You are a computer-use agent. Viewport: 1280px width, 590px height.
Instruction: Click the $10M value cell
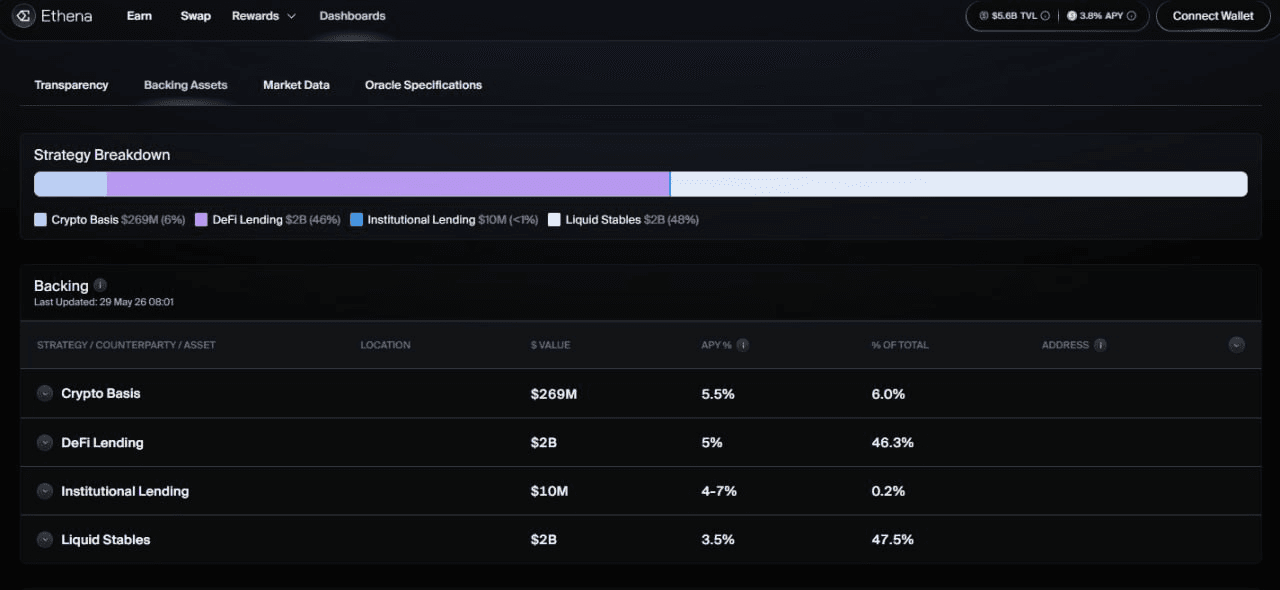point(549,491)
